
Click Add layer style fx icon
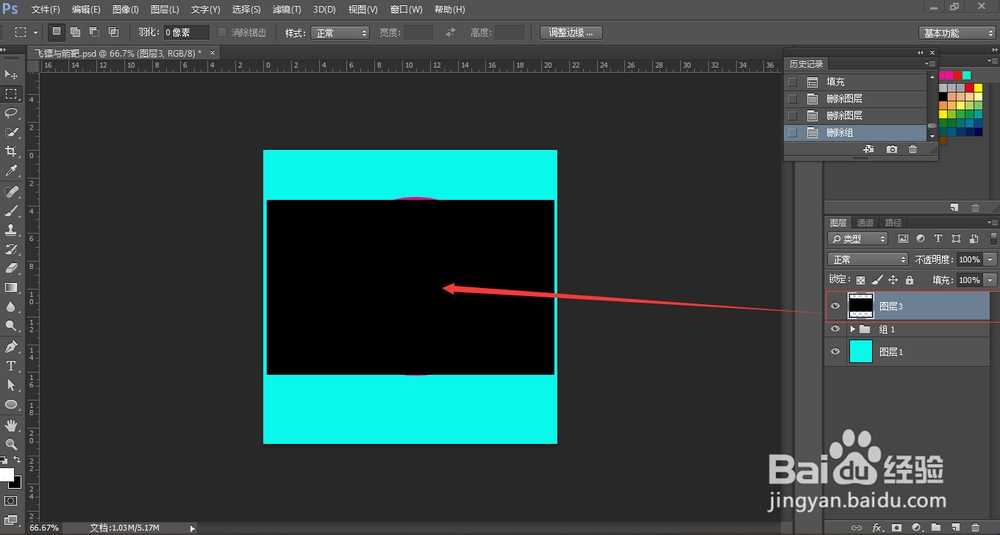click(x=878, y=527)
